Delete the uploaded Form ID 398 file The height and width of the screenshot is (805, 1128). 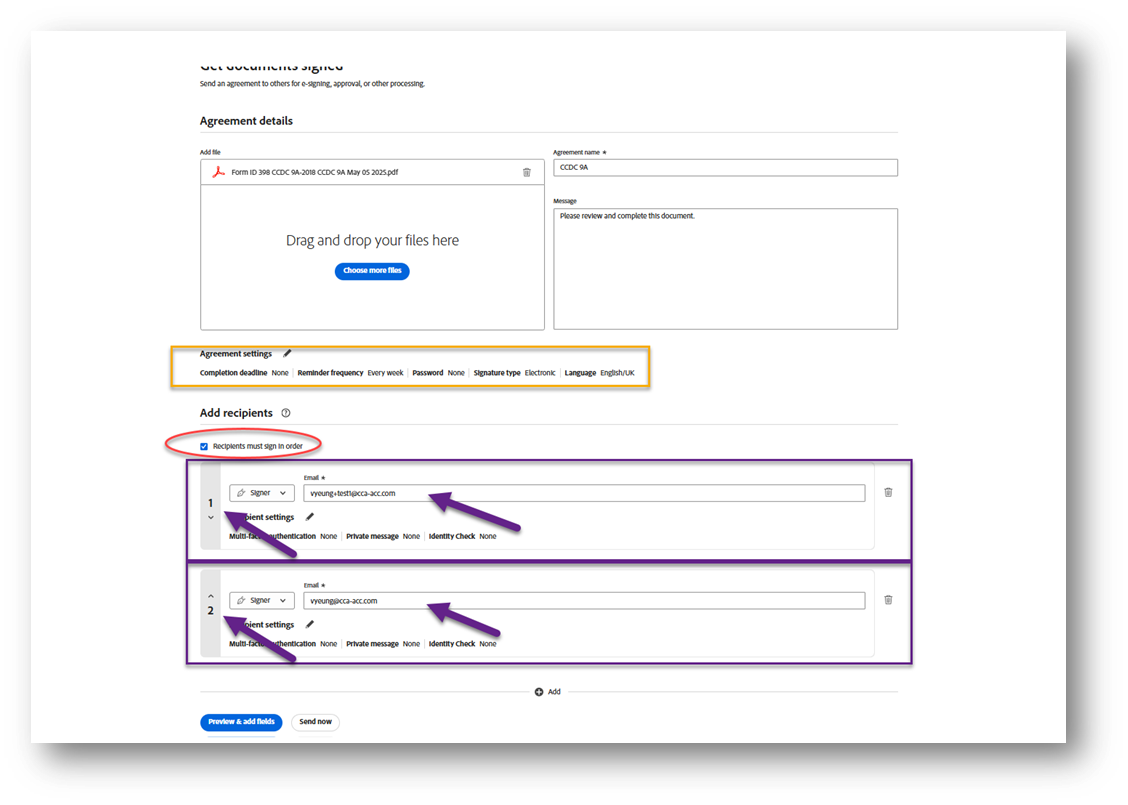527,171
